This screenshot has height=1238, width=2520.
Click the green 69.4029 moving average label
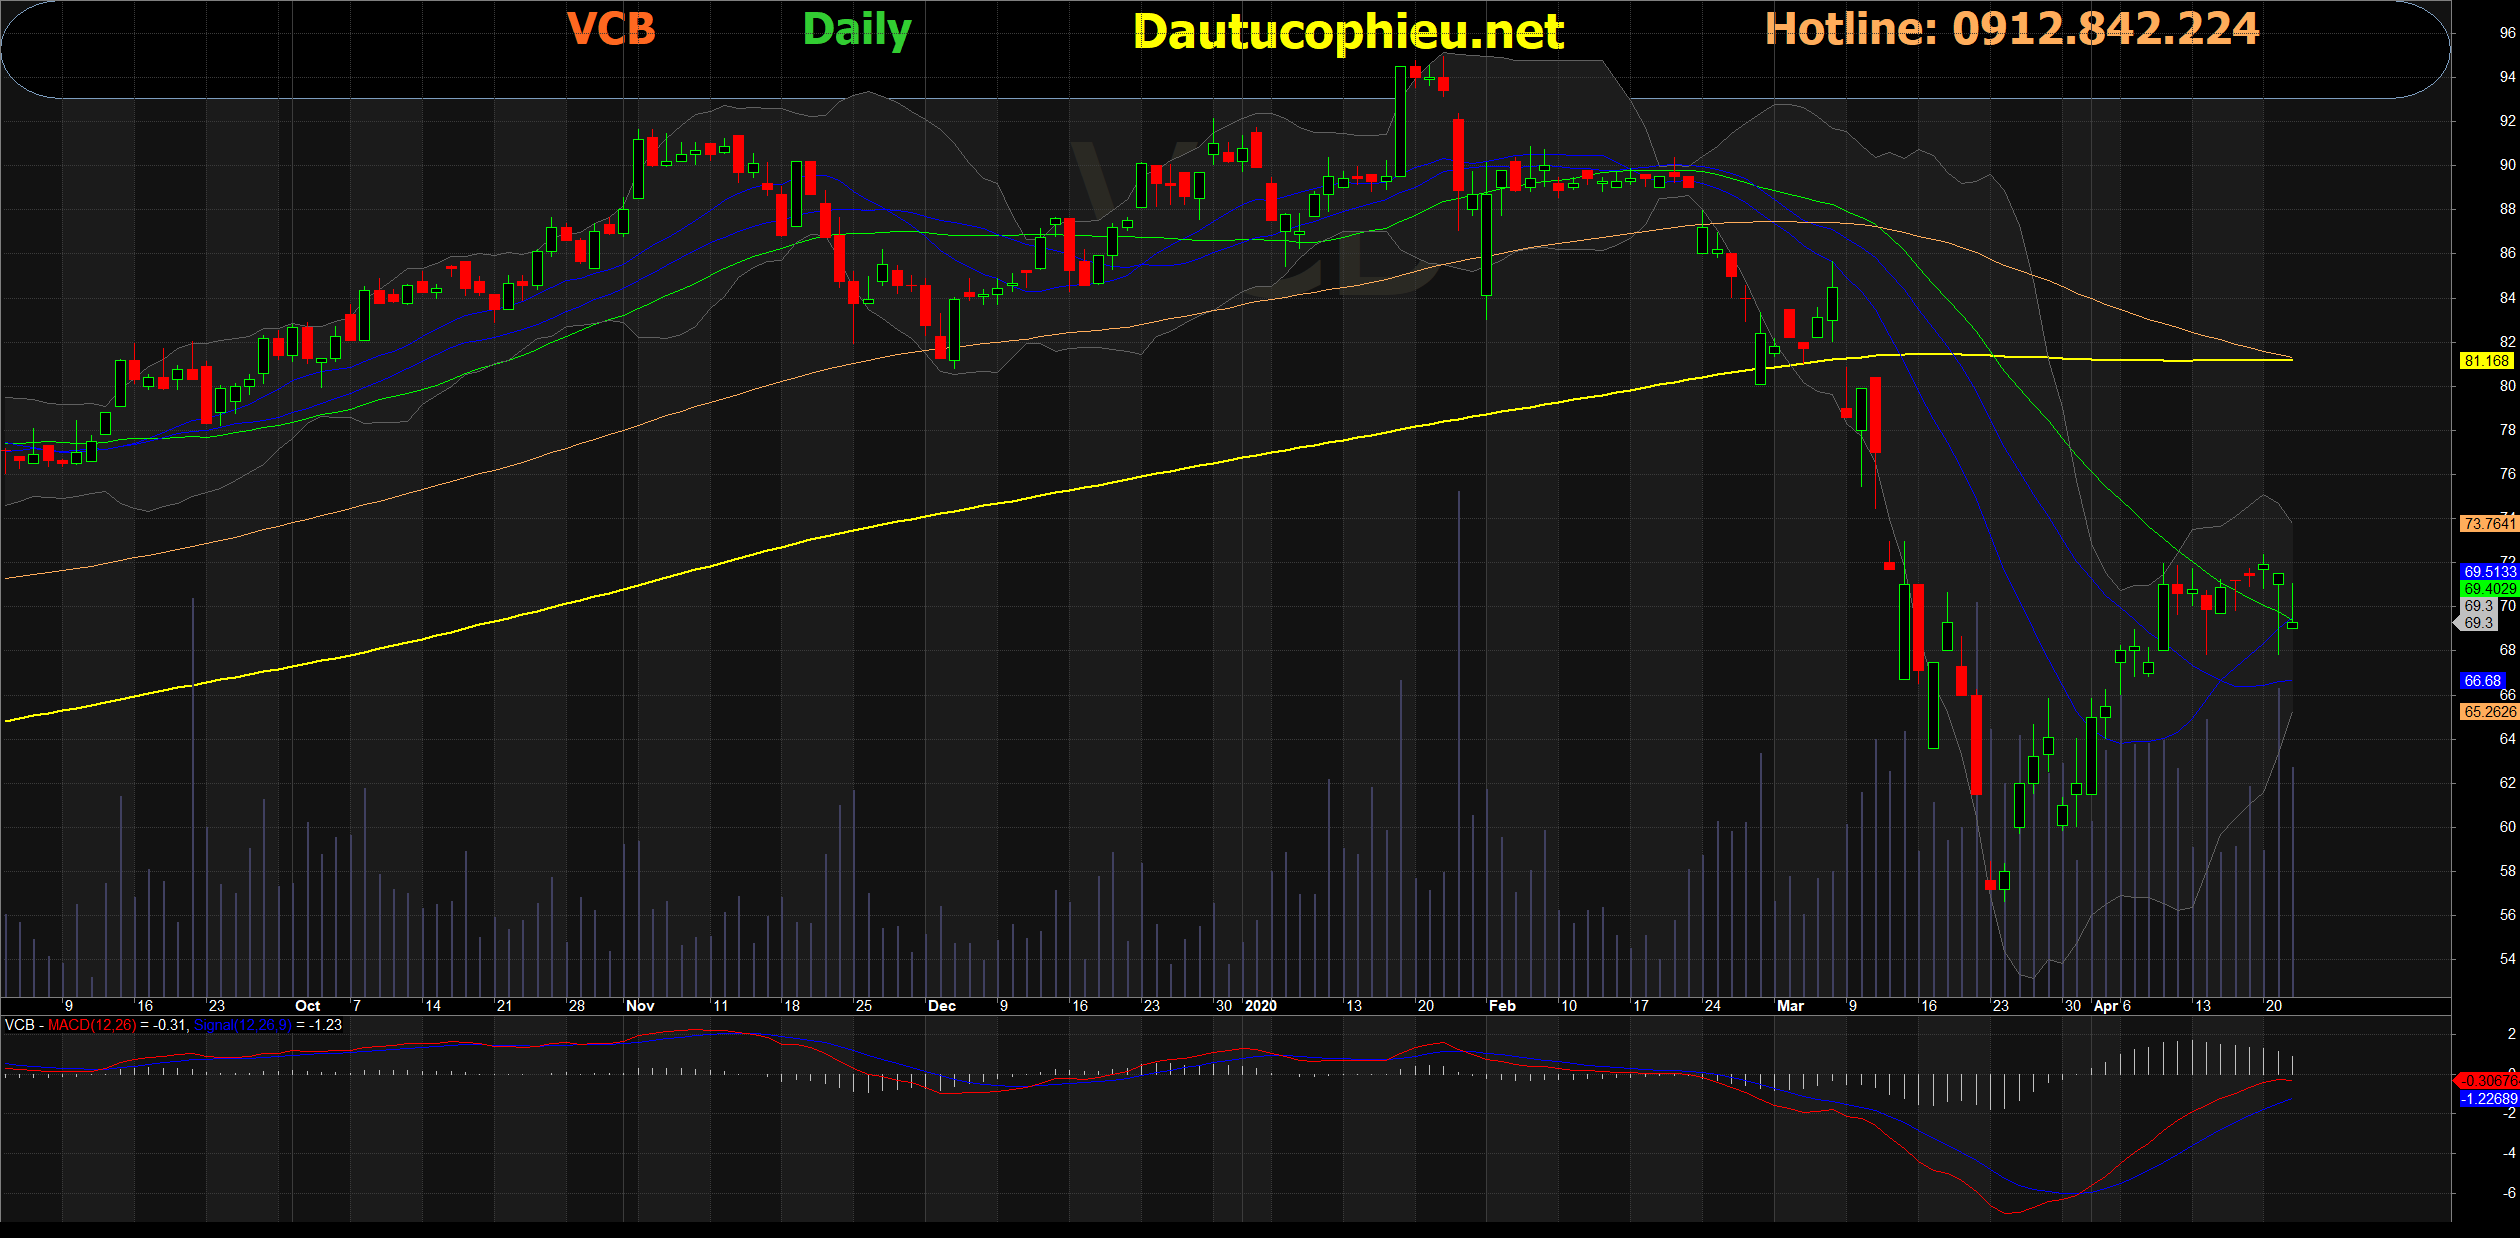(2488, 589)
